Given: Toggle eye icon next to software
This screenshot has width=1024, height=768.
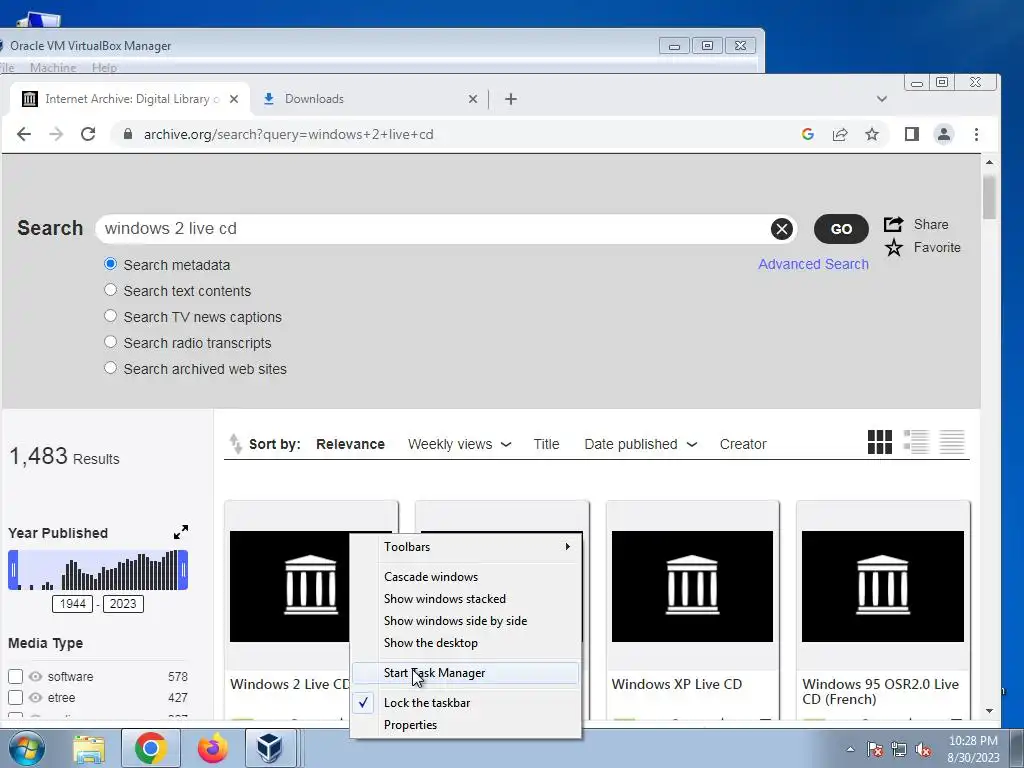Looking at the screenshot, I should tap(35, 677).
